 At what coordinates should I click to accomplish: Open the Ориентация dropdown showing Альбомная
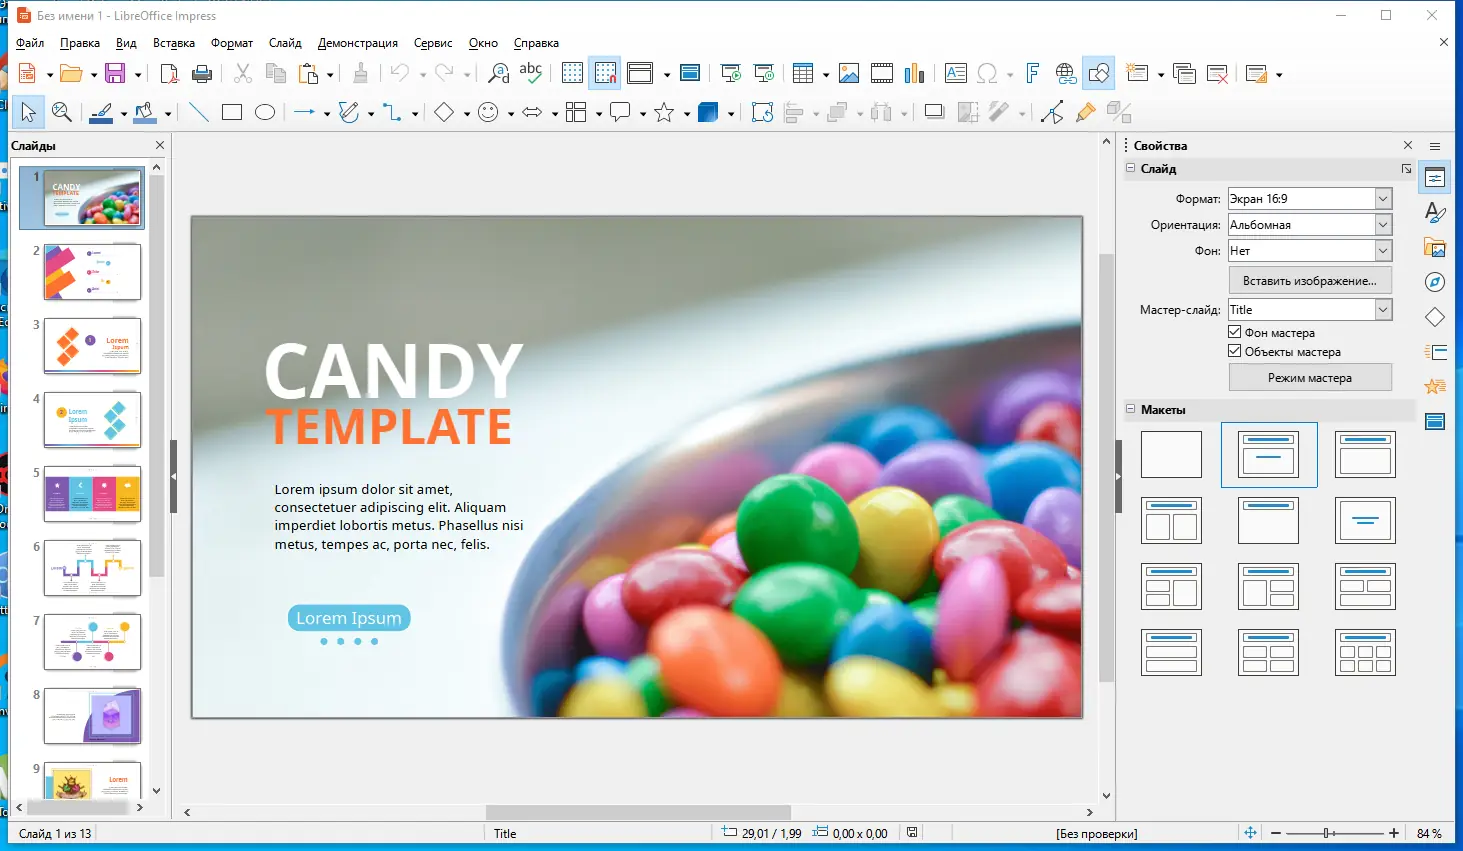pyautogui.click(x=1309, y=225)
